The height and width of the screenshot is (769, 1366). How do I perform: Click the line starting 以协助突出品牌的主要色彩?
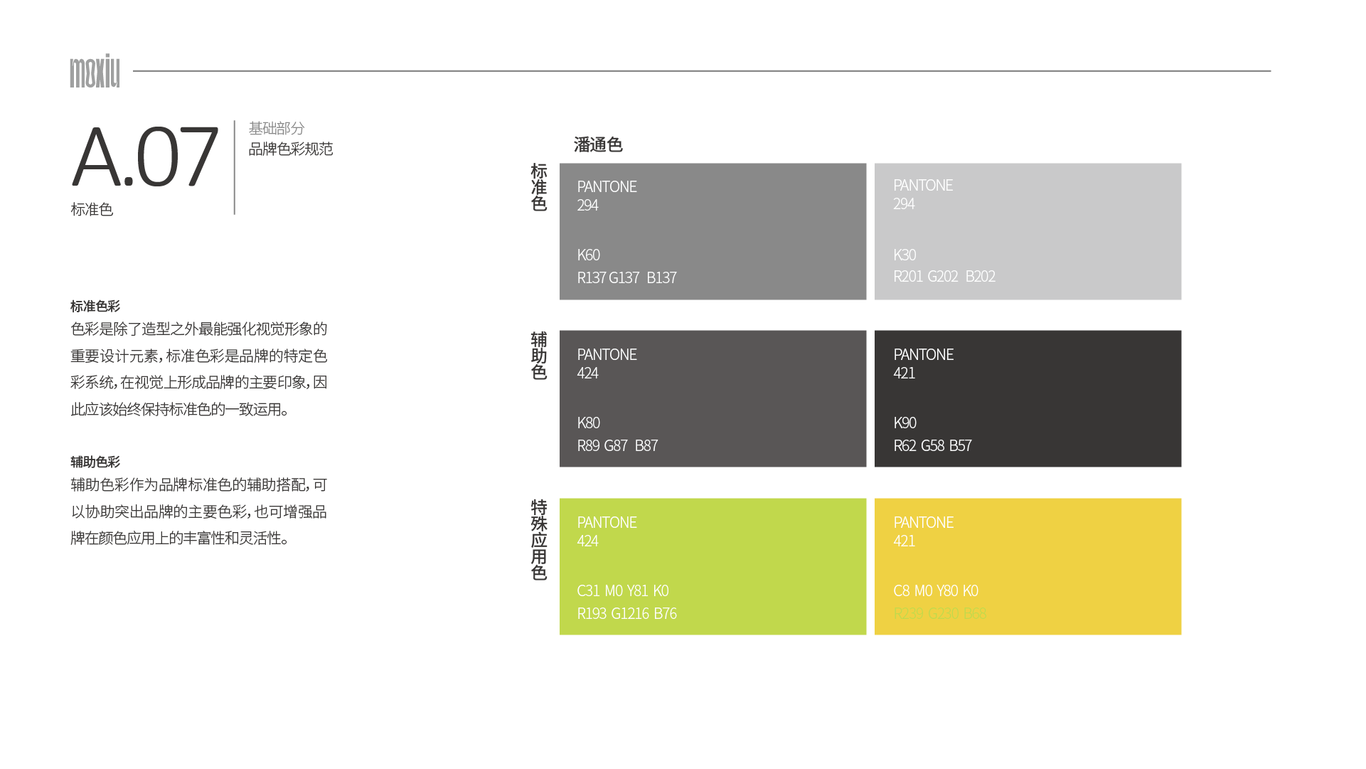coord(199,512)
